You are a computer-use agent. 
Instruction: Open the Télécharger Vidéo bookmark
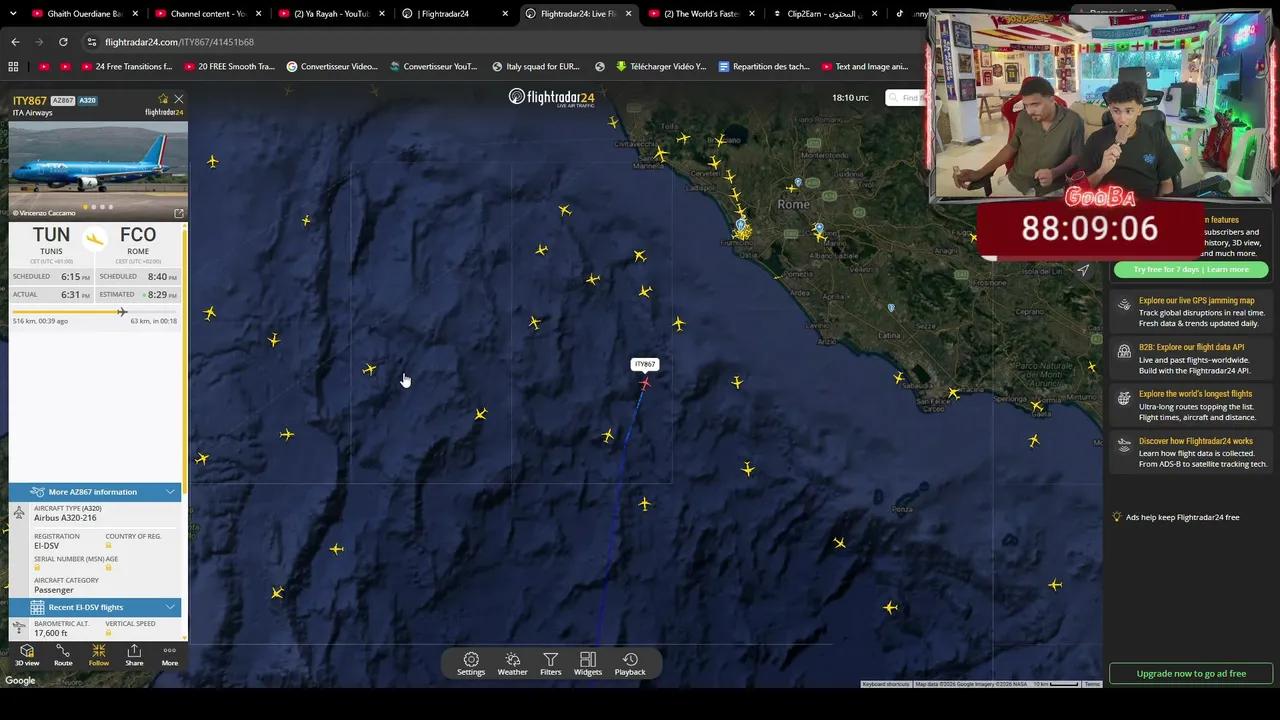point(661,67)
